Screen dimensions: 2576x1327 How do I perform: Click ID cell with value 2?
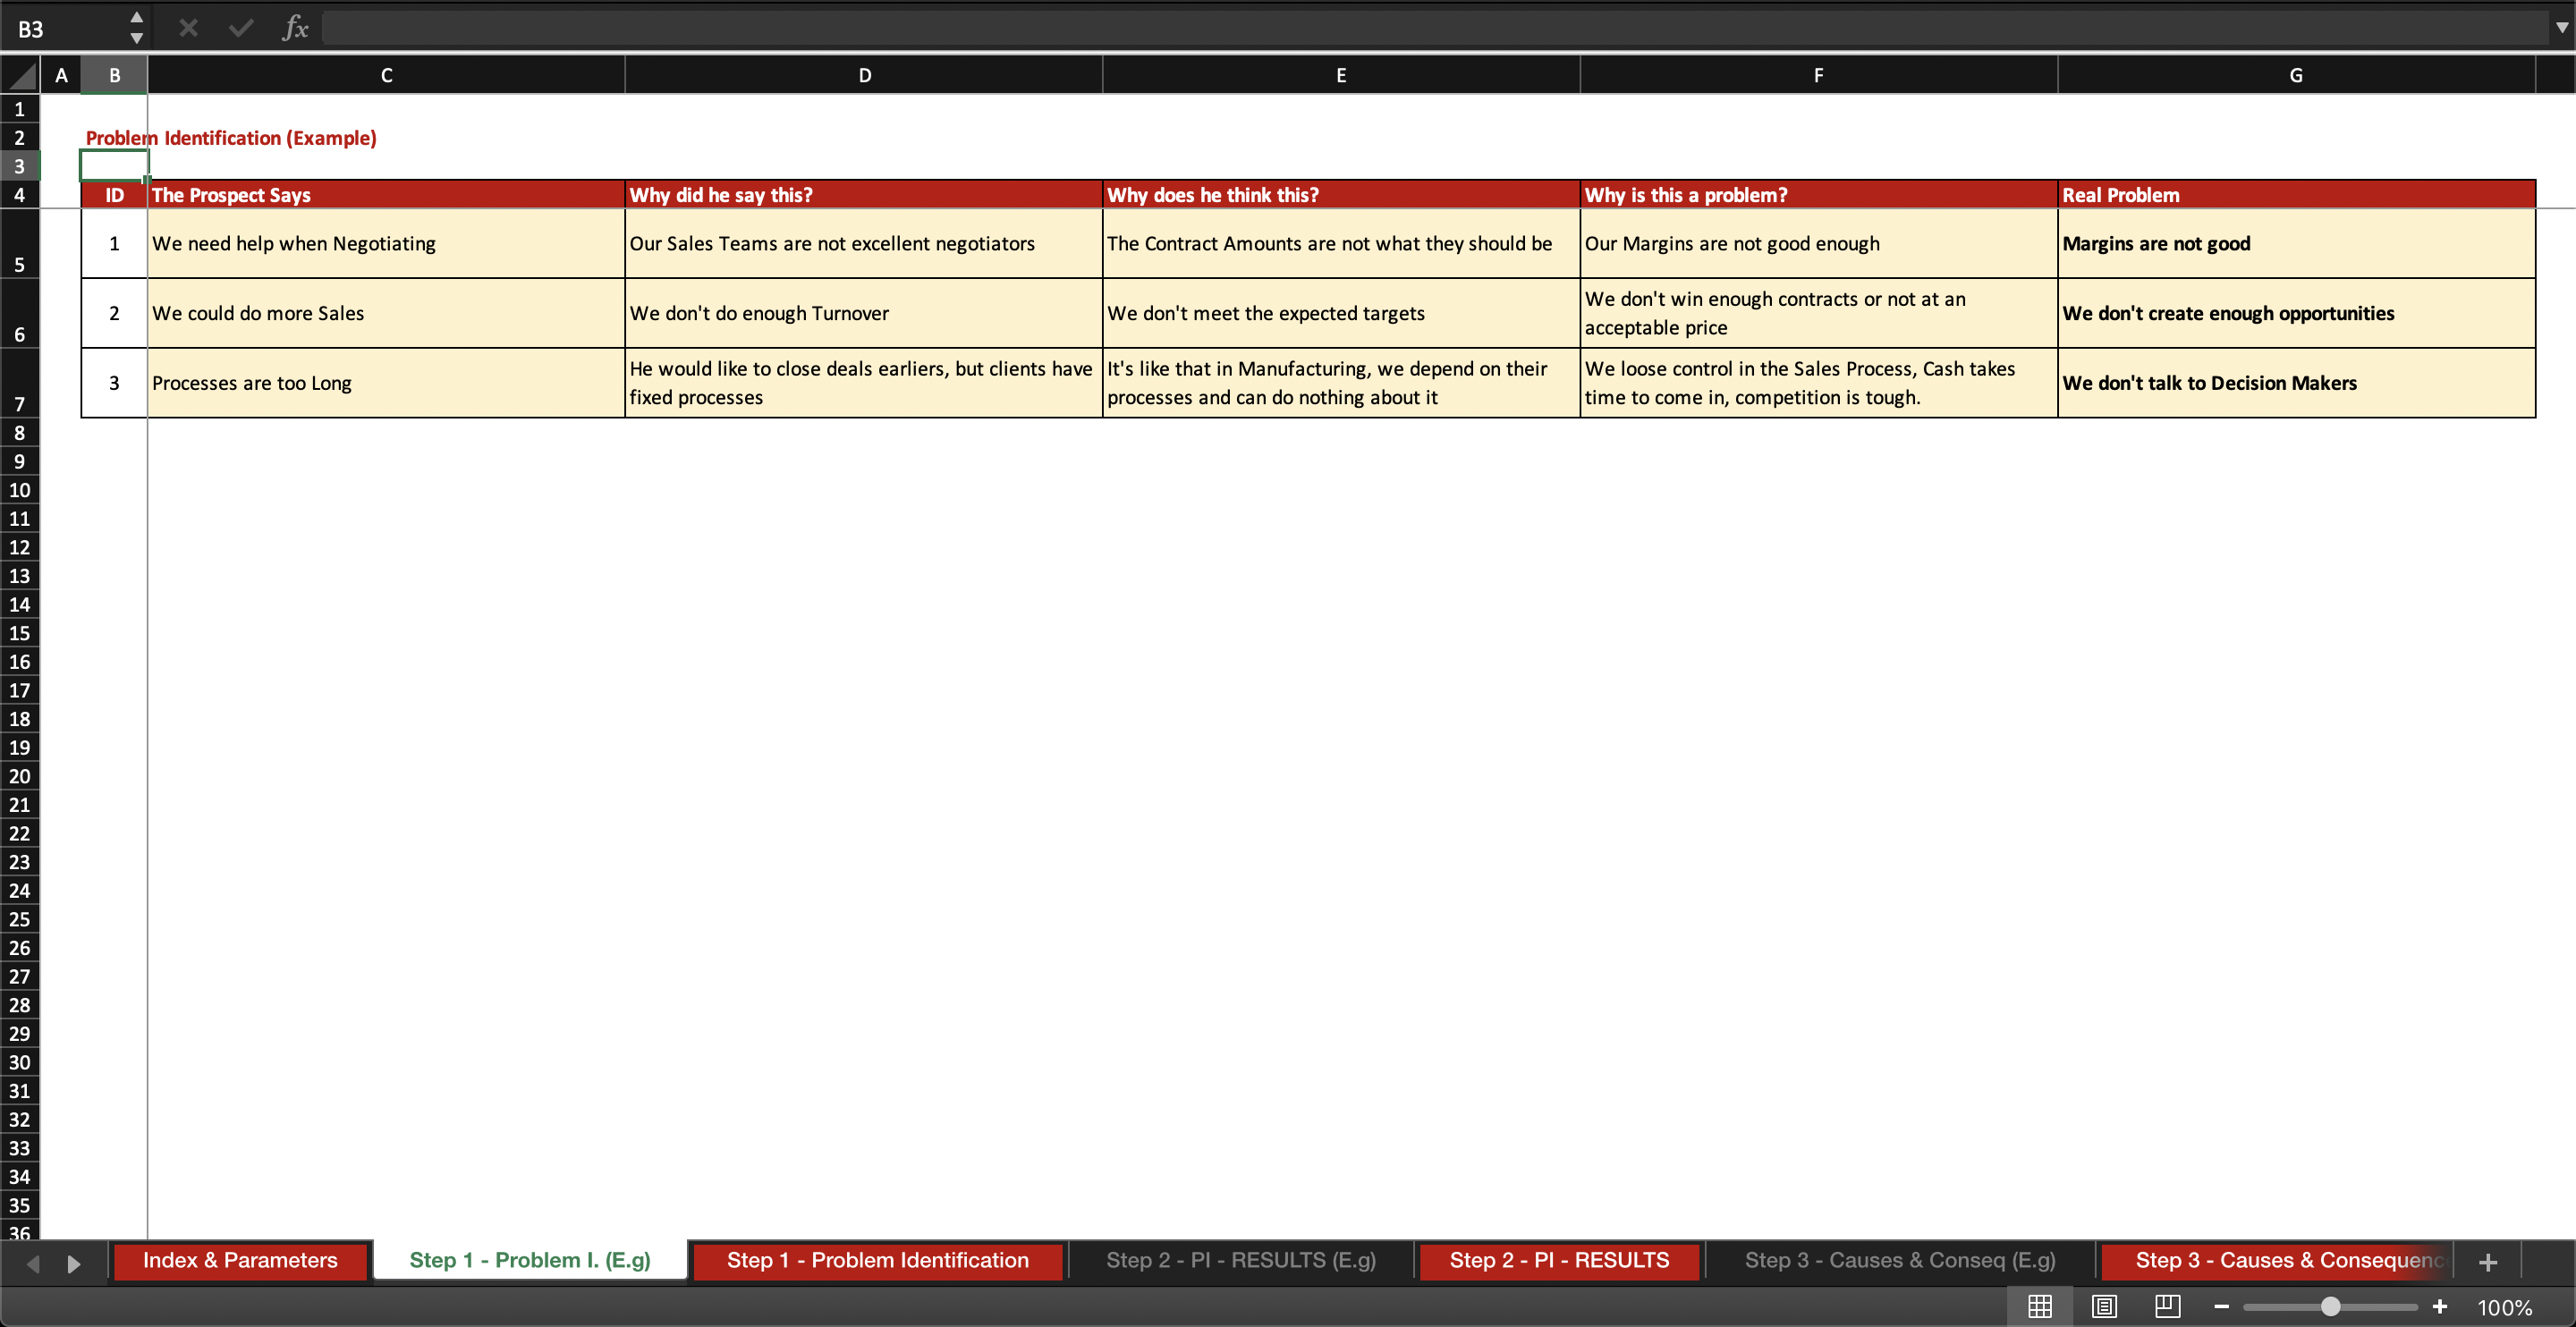click(114, 314)
